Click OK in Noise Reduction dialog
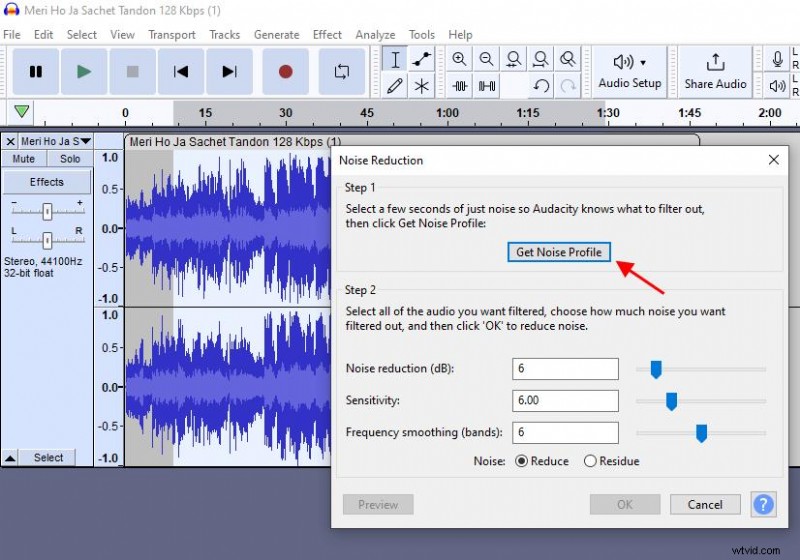This screenshot has height=560, width=800. click(x=625, y=504)
